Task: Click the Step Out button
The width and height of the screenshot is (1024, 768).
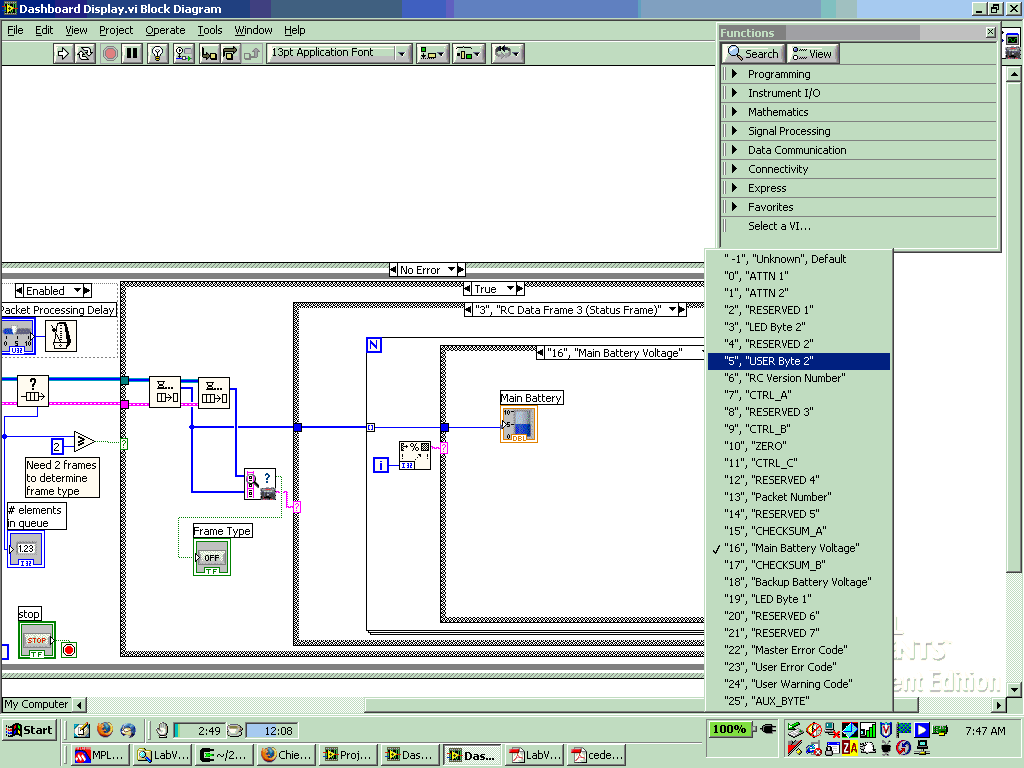Action: coord(252,54)
